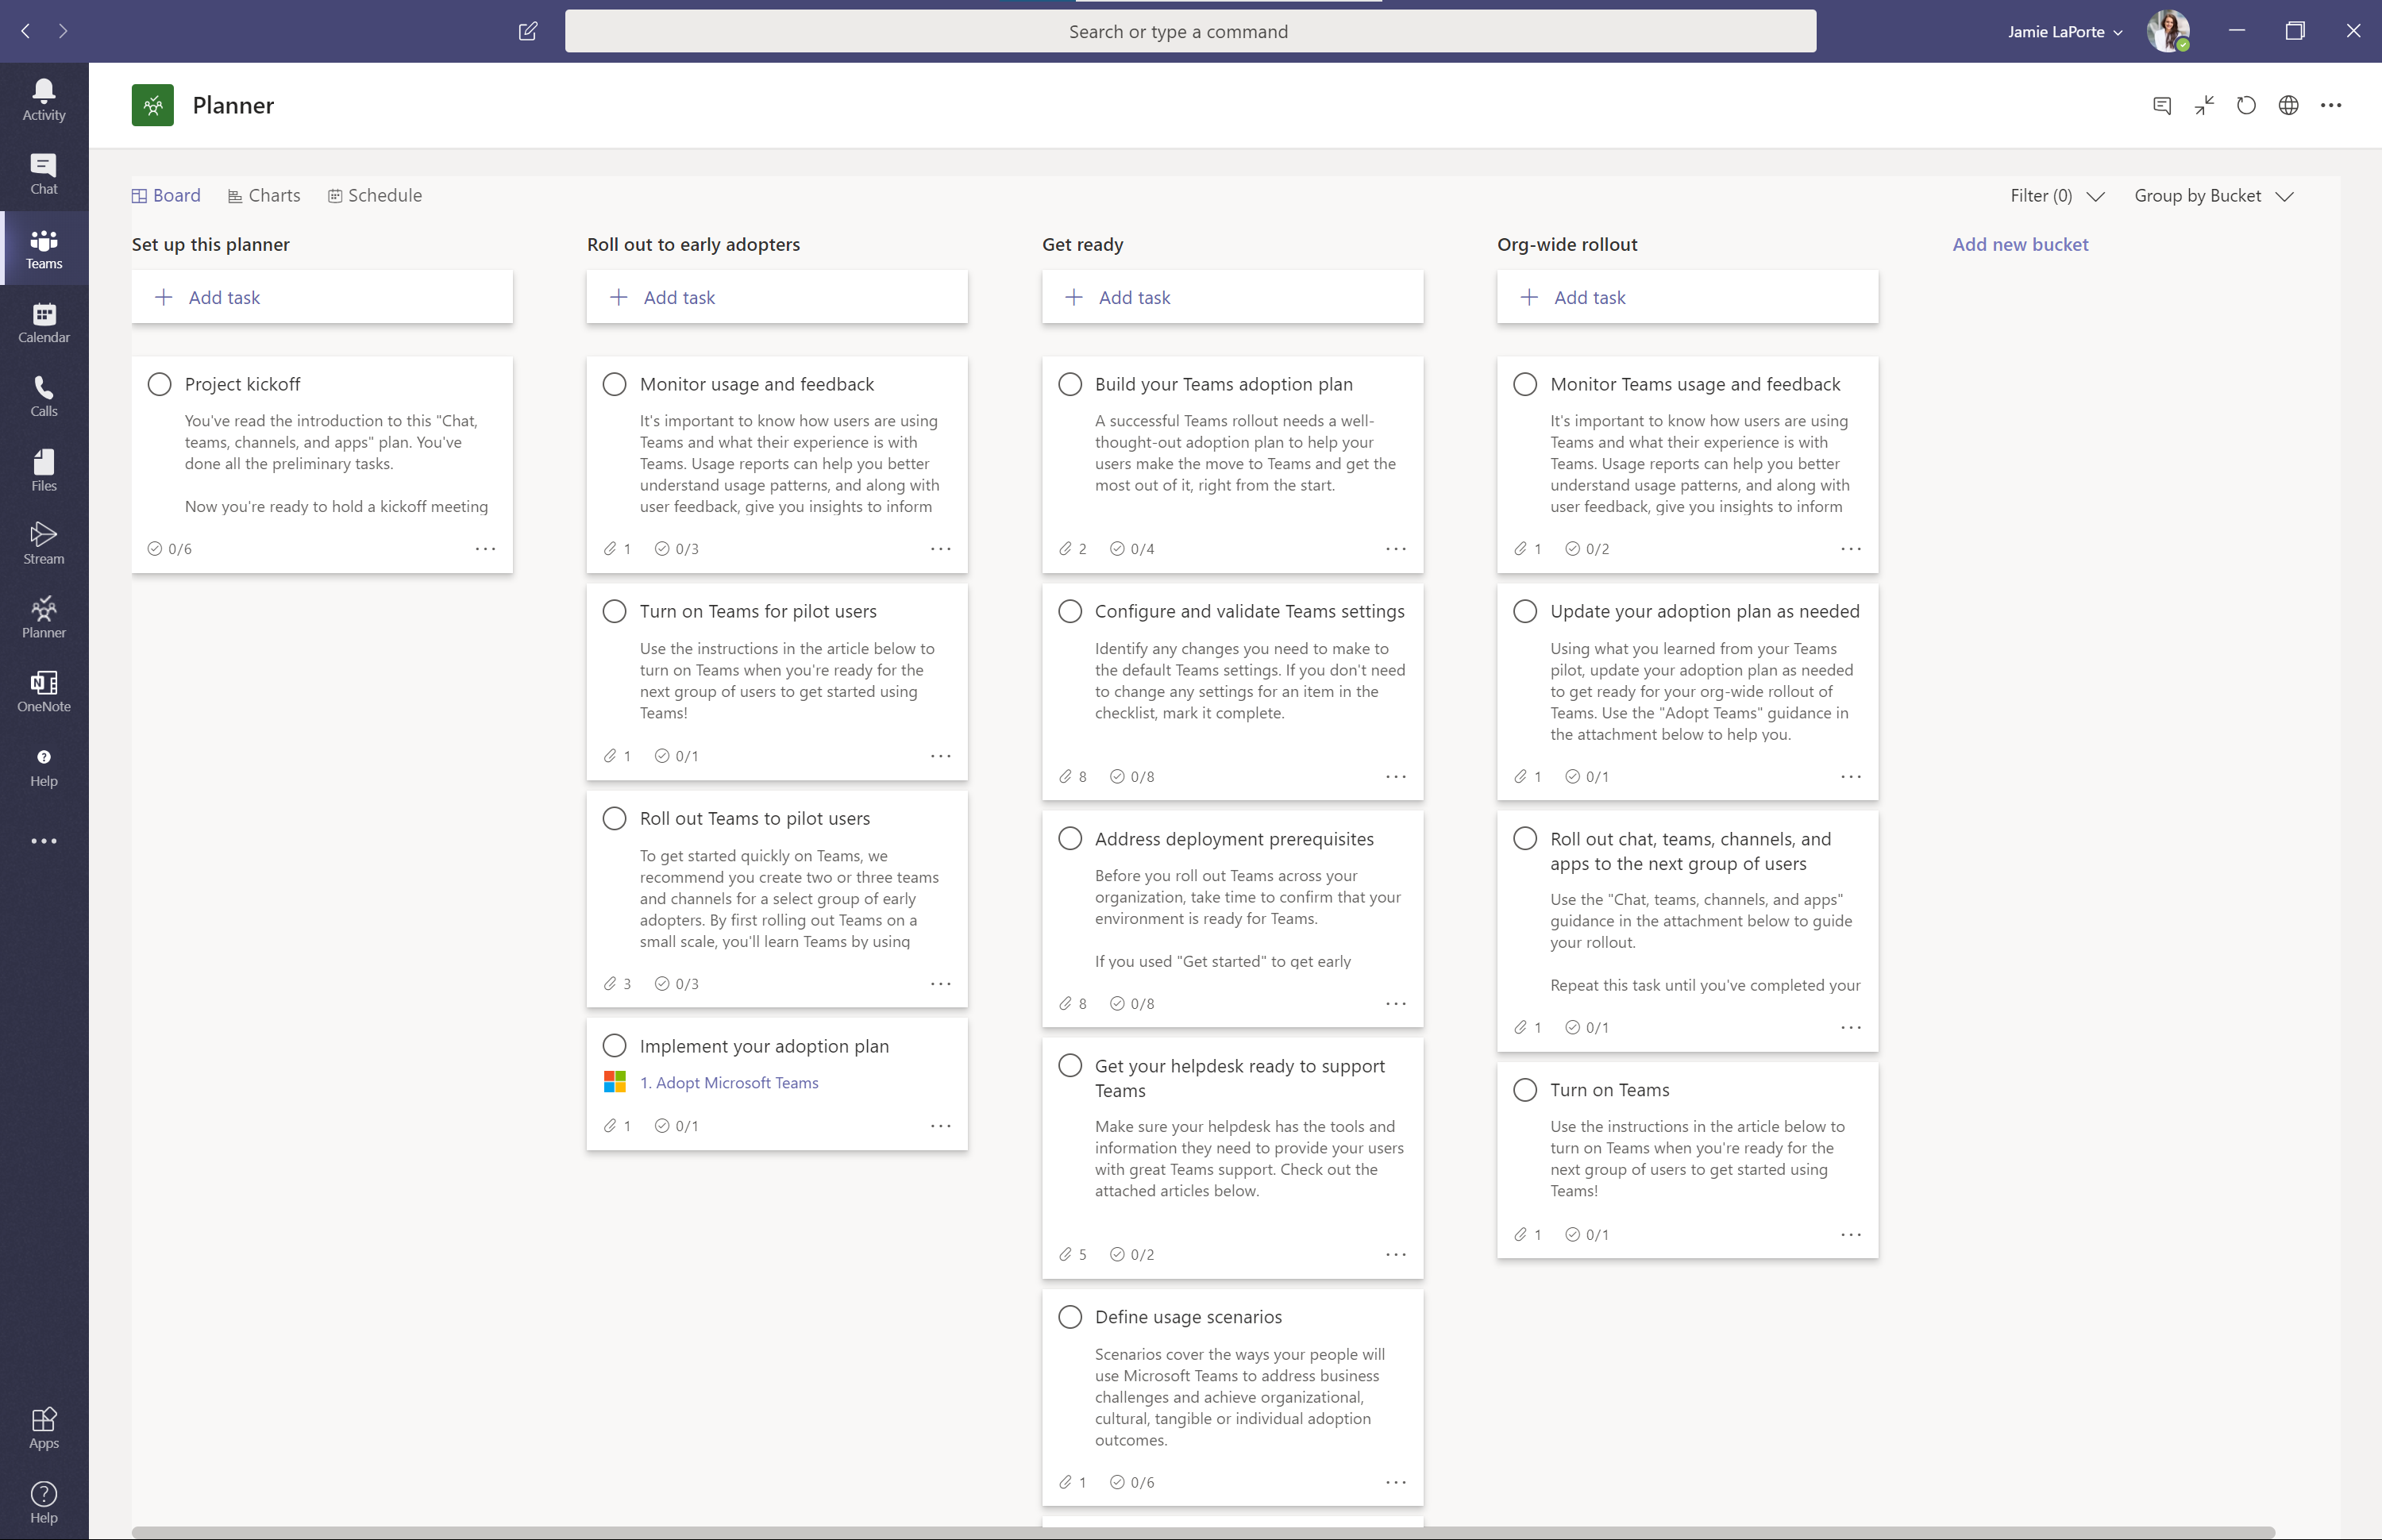The width and height of the screenshot is (2382, 1540).
Task: Click the Roll out to early adopters bucket name
Action: coord(693,245)
